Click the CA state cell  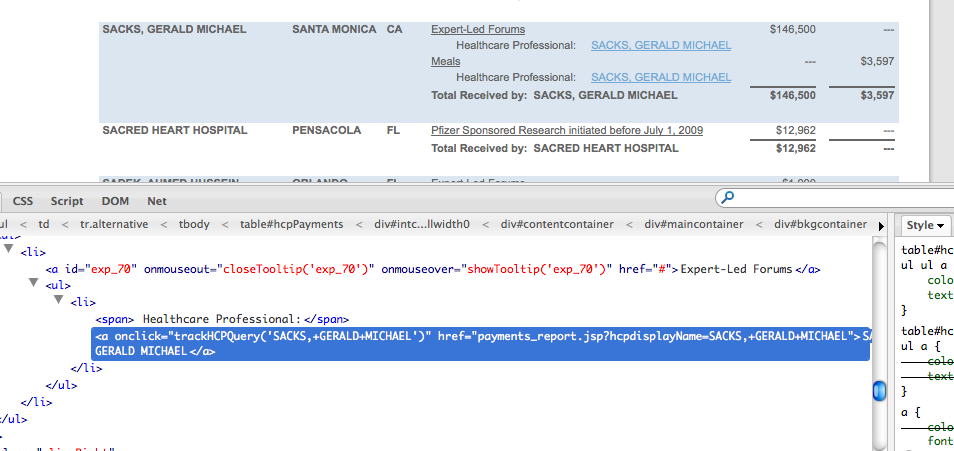394,29
